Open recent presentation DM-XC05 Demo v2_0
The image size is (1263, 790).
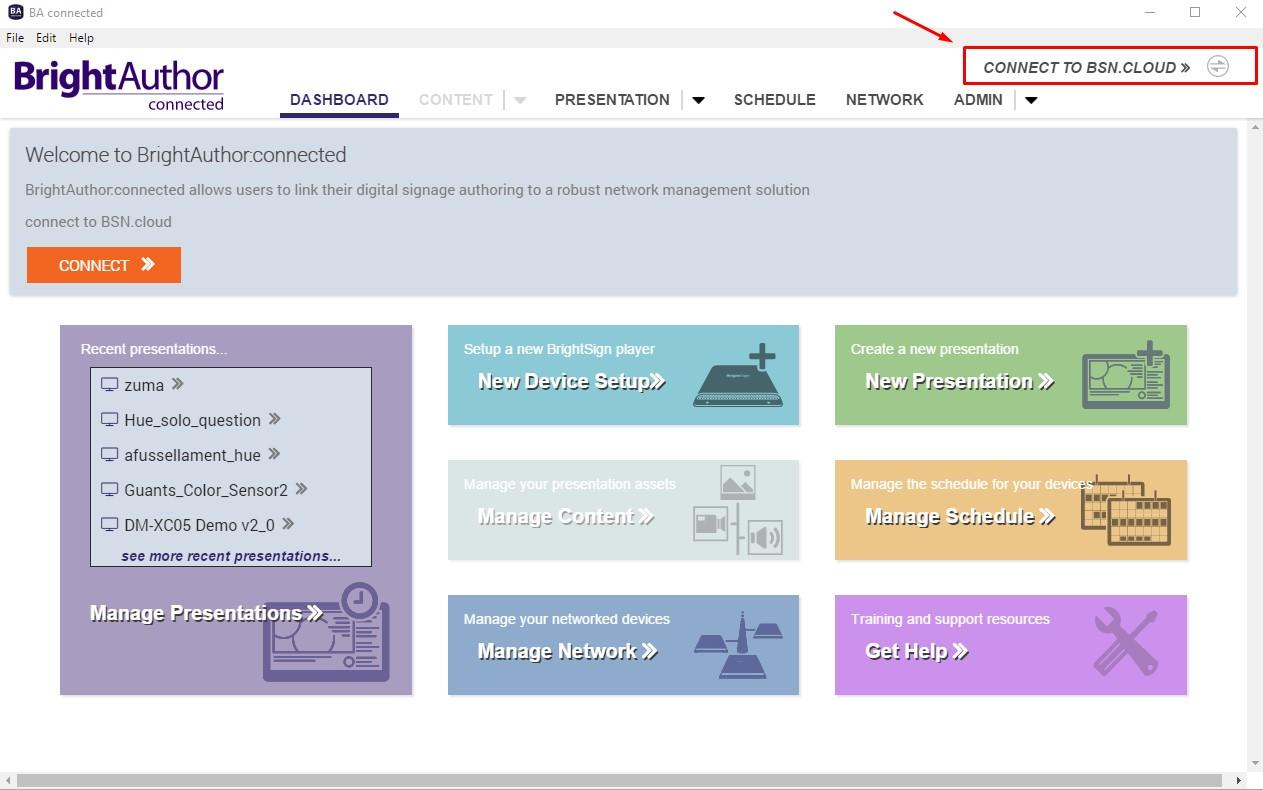[198, 525]
